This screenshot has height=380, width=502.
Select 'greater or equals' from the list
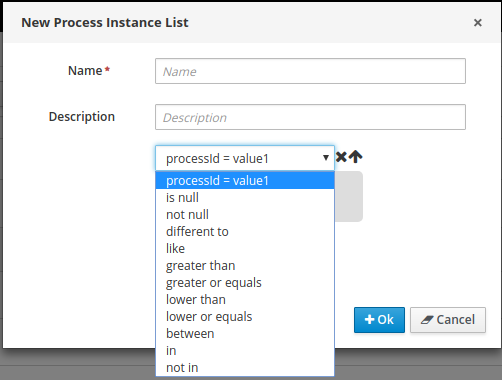(x=245, y=283)
